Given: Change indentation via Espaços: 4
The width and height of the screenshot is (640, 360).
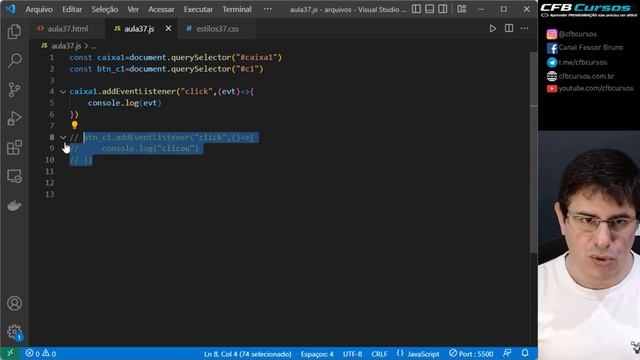Looking at the screenshot, I should 317,354.
